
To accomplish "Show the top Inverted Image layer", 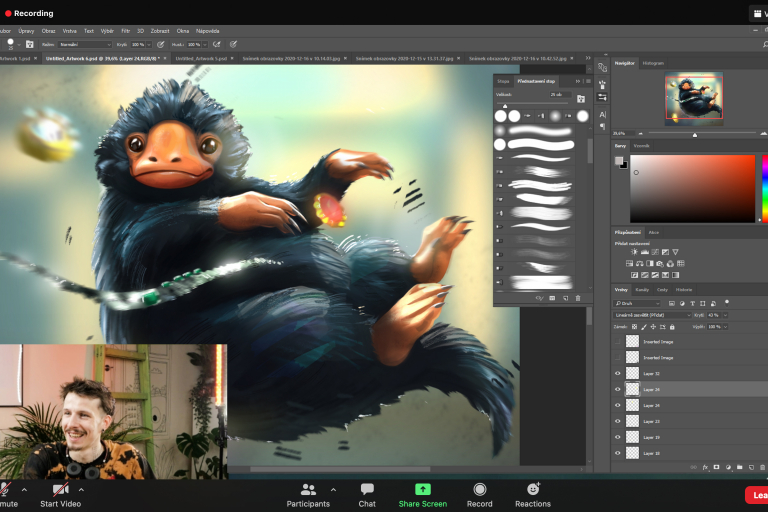I will click(x=618, y=341).
